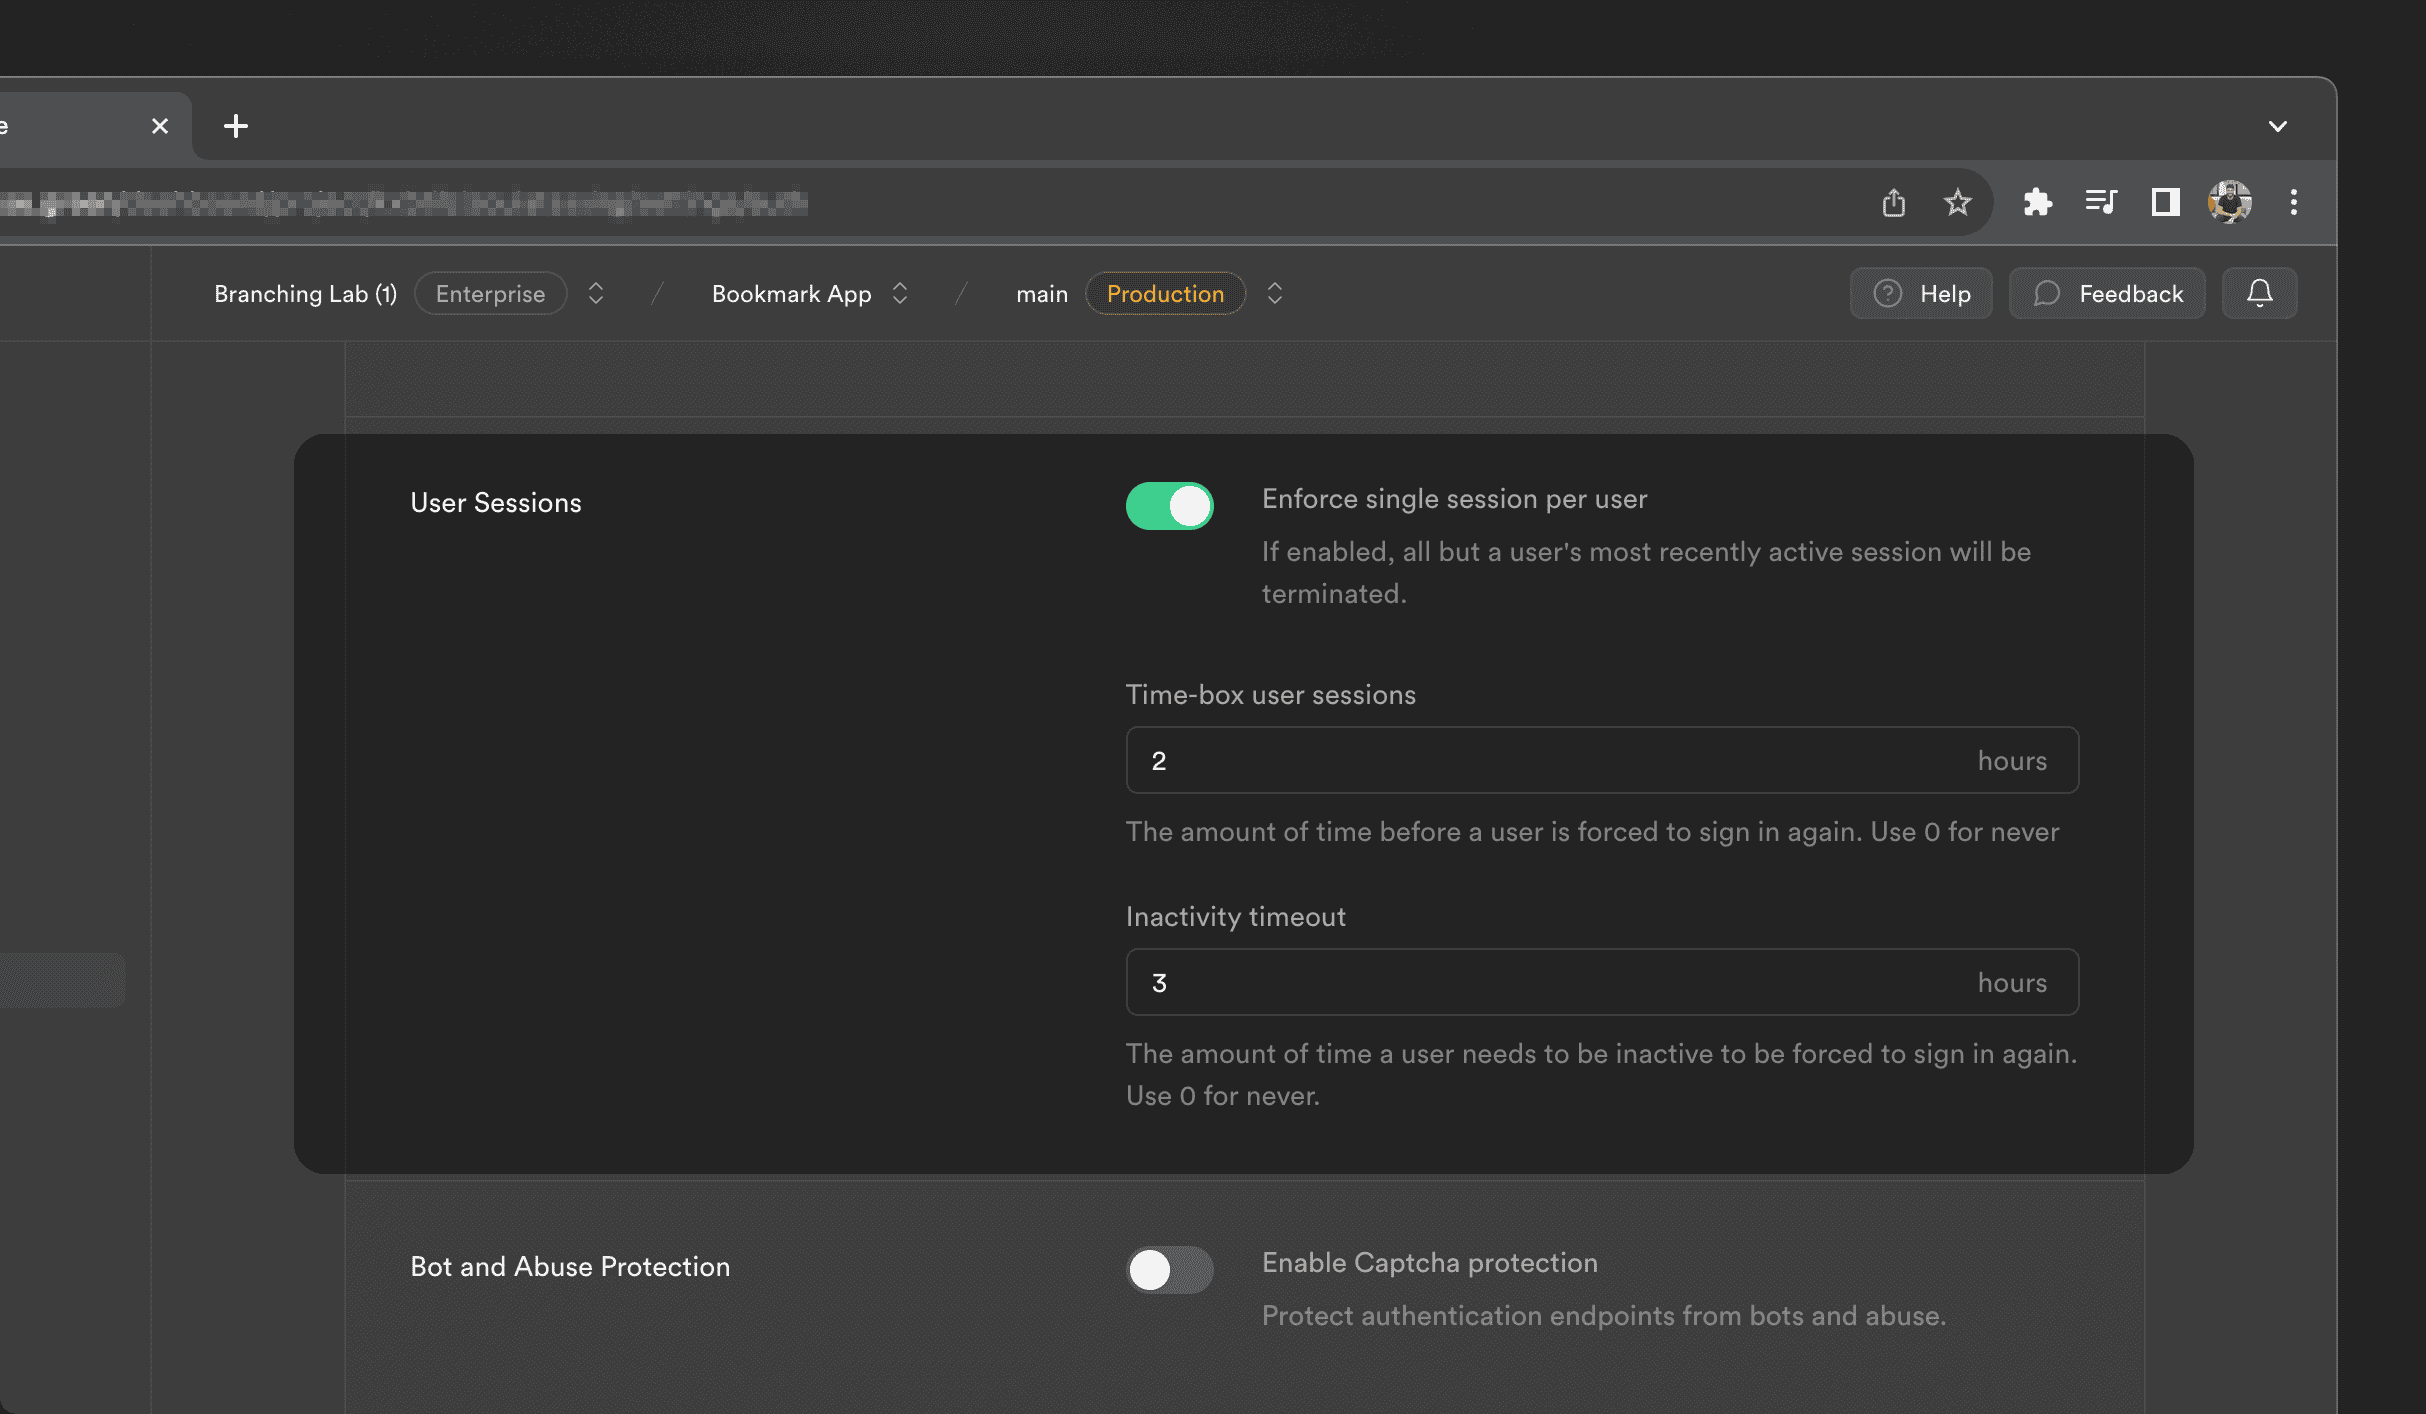Open the Feedback button

tap(2107, 294)
